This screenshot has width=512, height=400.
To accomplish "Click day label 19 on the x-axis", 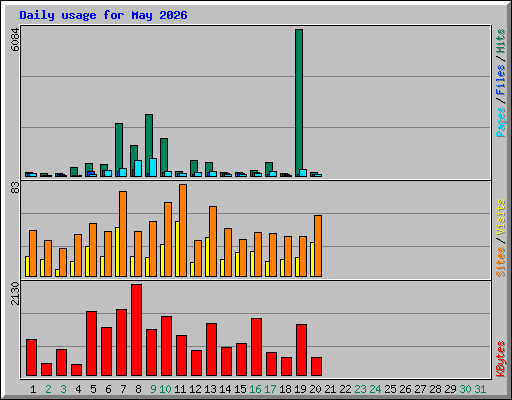I will (x=300, y=389).
